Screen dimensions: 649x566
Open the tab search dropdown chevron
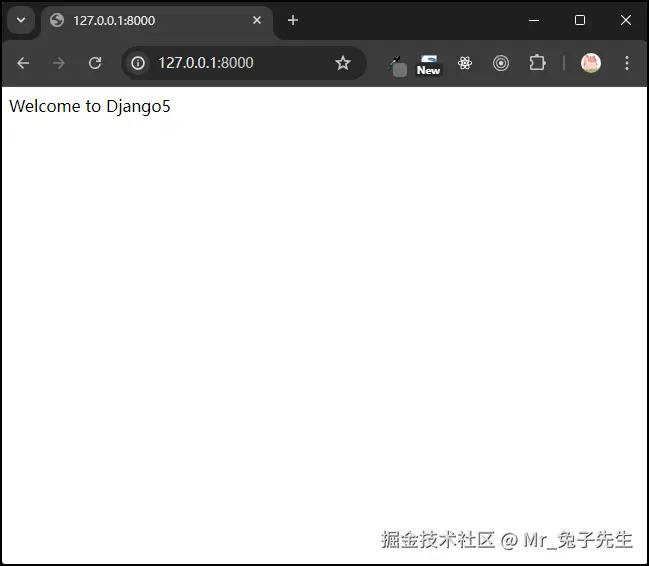(x=21, y=20)
